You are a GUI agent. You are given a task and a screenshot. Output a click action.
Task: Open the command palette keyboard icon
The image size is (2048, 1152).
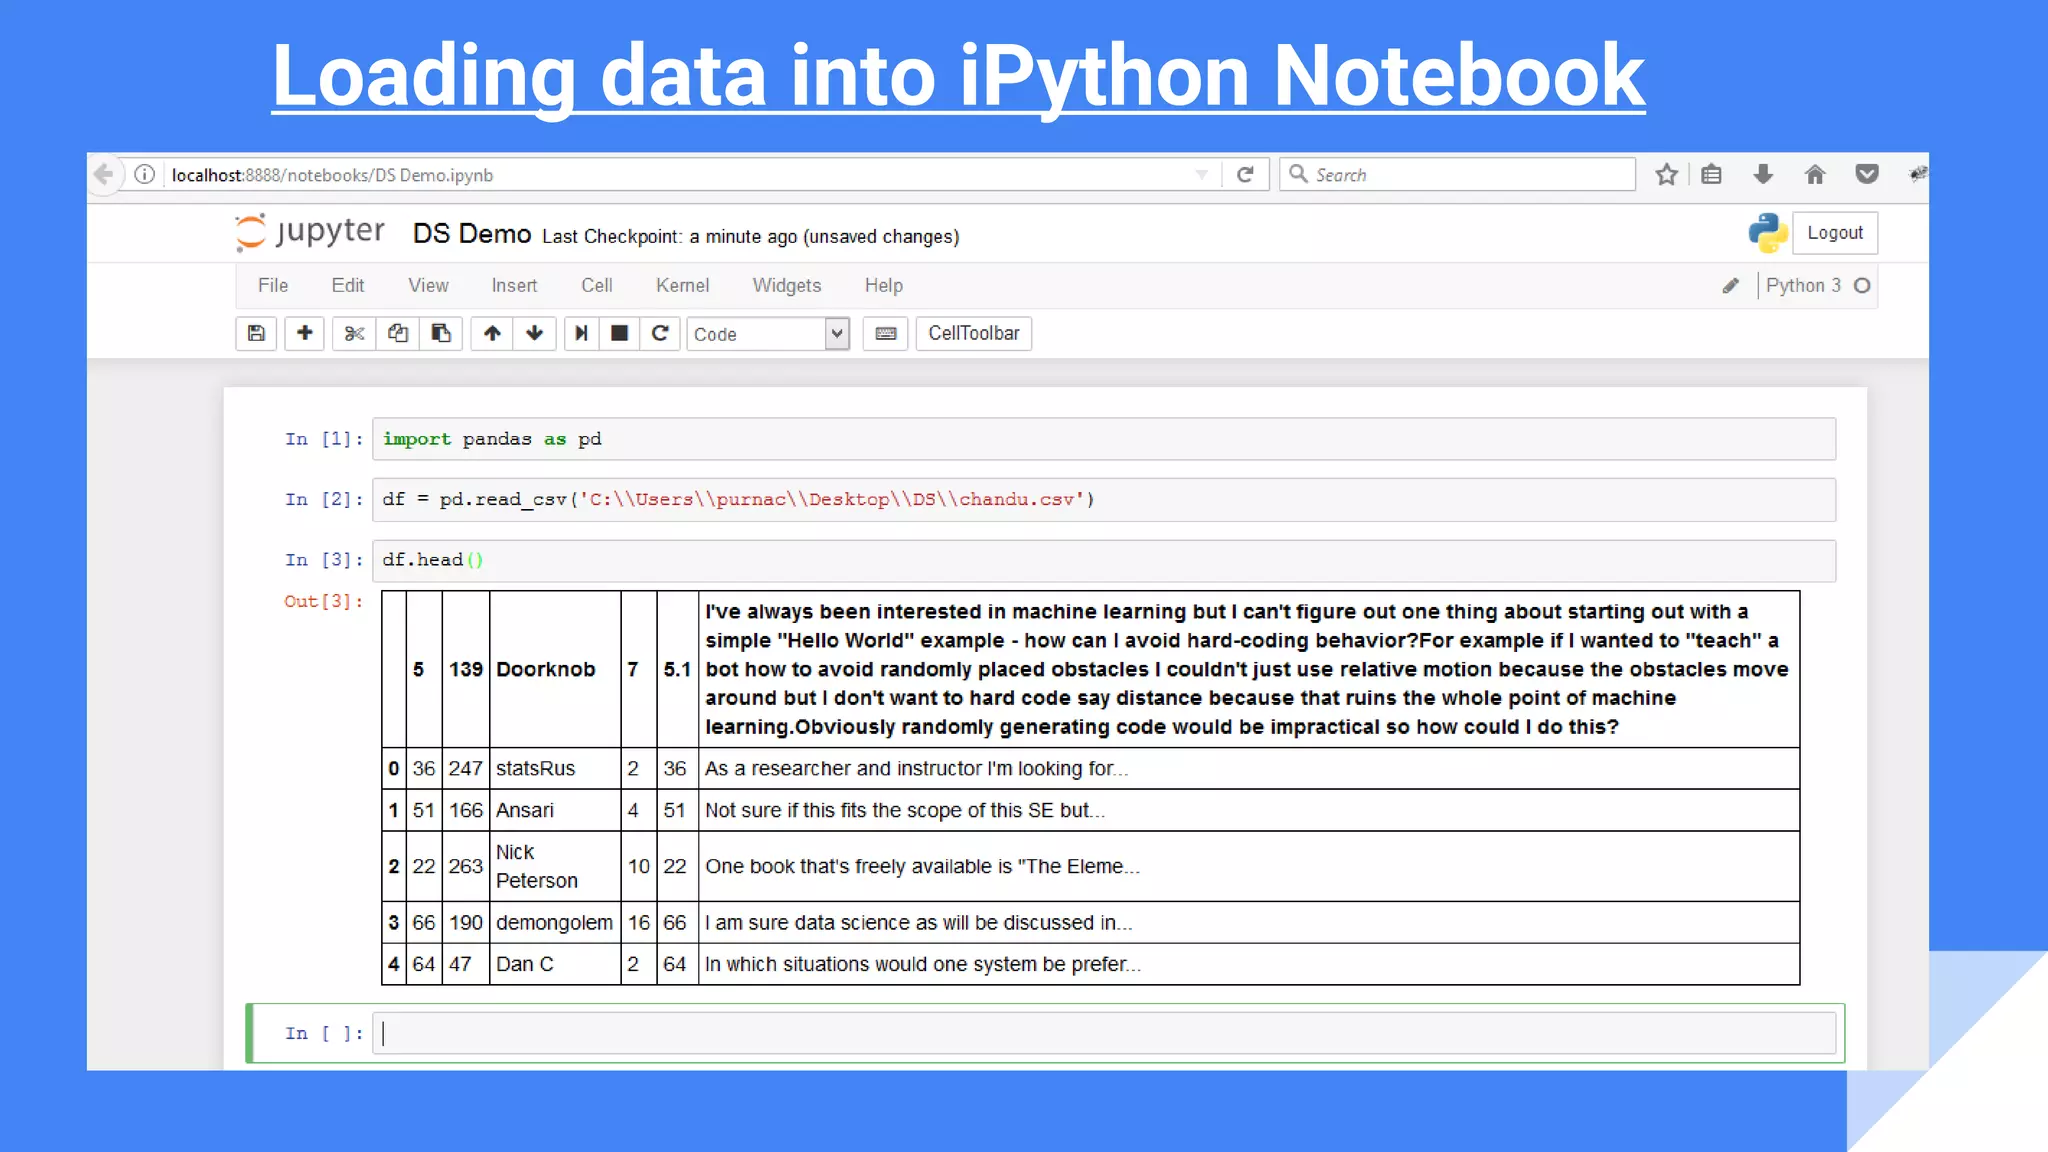coord(886,334)
